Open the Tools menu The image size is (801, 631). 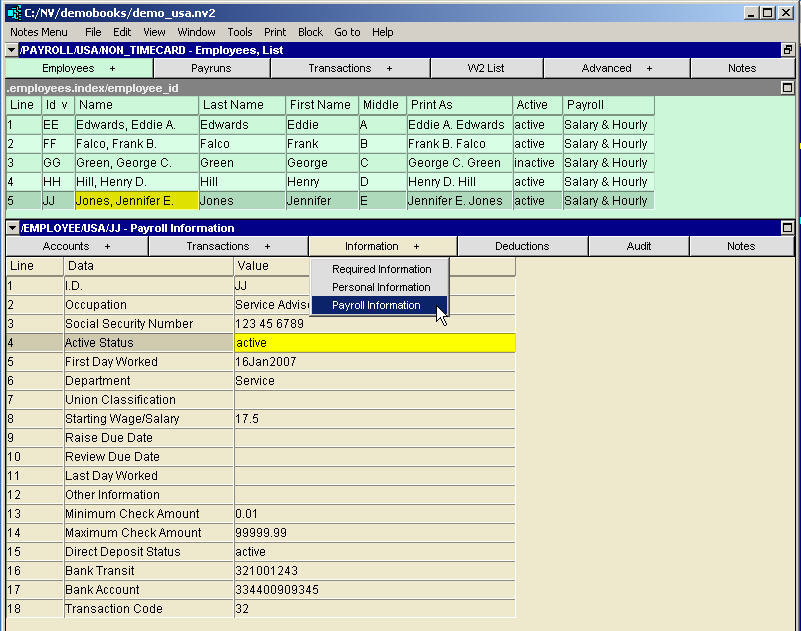239,32
